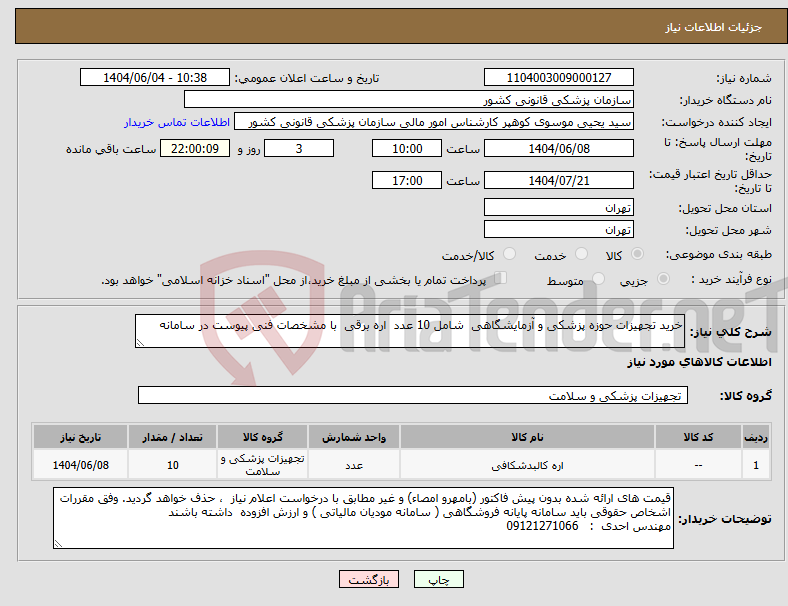Open اطلاعات تماس خریدار link
Image resolution: width=788 pixels, height=606 pixels.
click(177, 122)
